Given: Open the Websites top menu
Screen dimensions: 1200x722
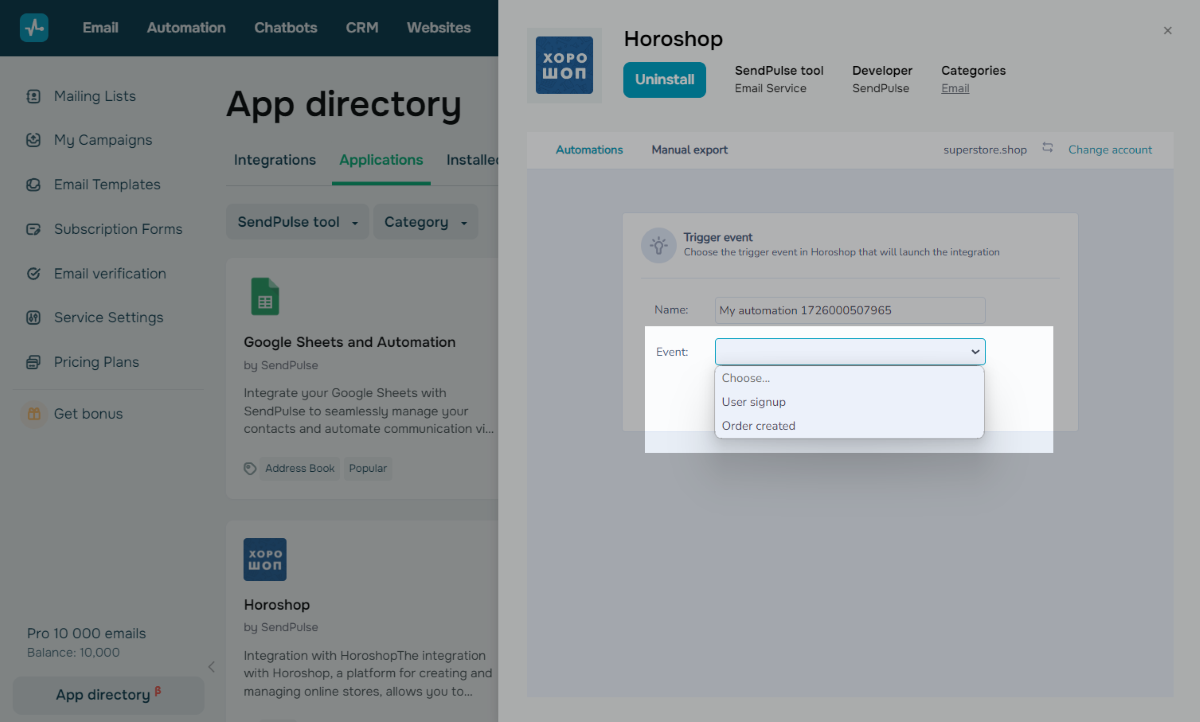Looking at the screenshot, I should pos(439,28).
